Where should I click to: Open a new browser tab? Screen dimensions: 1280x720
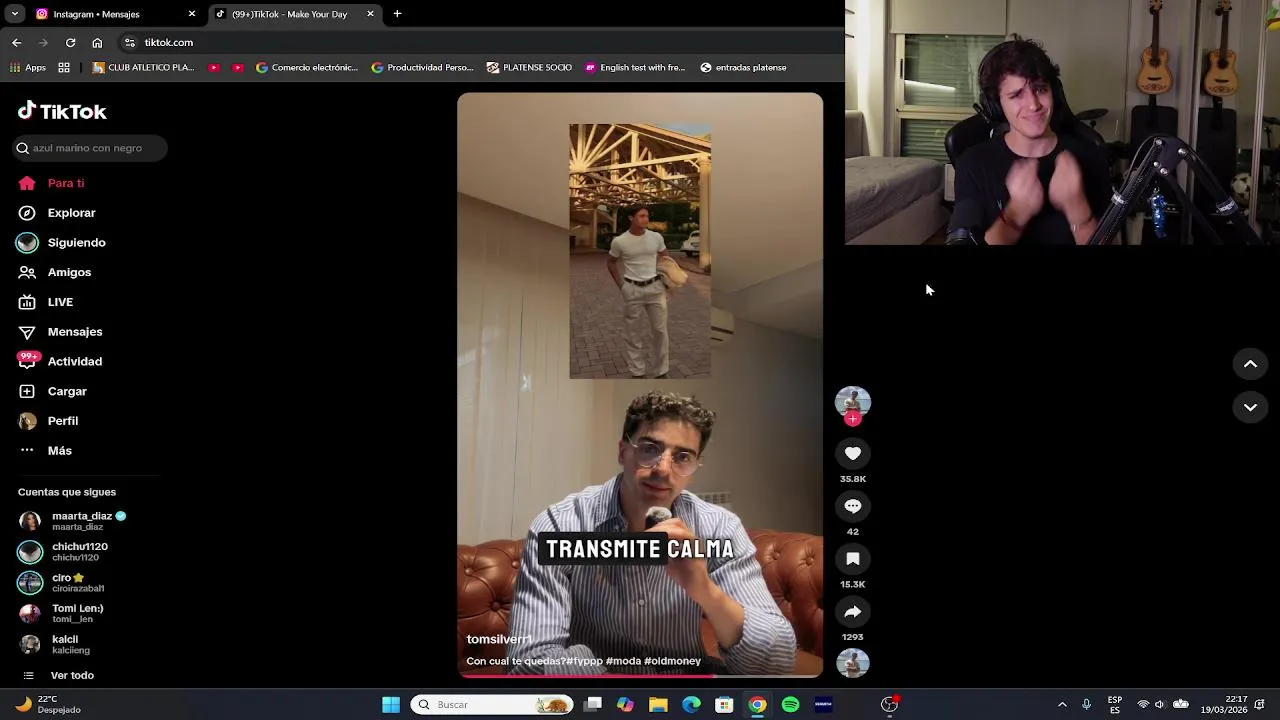pos(397,14)
